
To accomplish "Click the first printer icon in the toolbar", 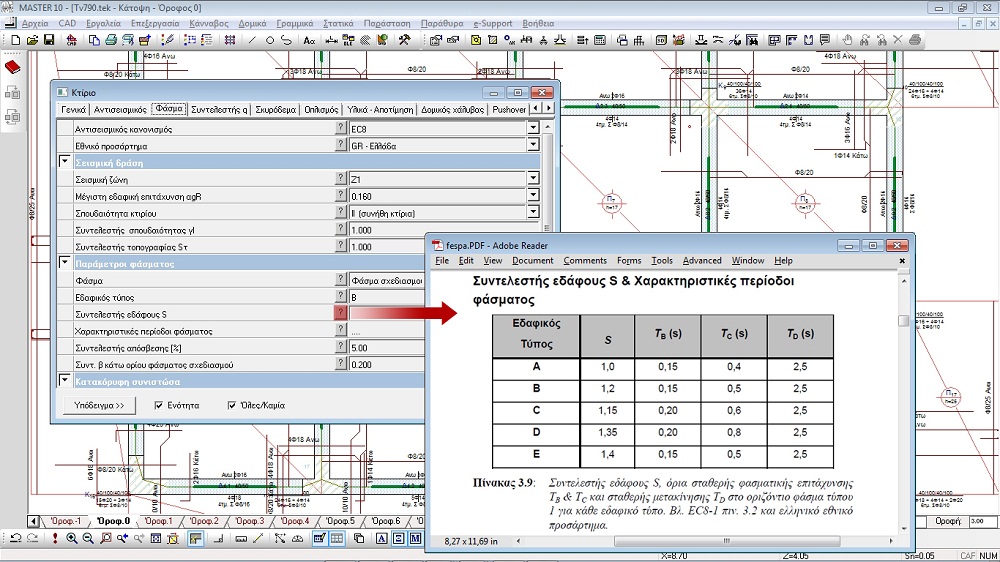I will [111, 40].
